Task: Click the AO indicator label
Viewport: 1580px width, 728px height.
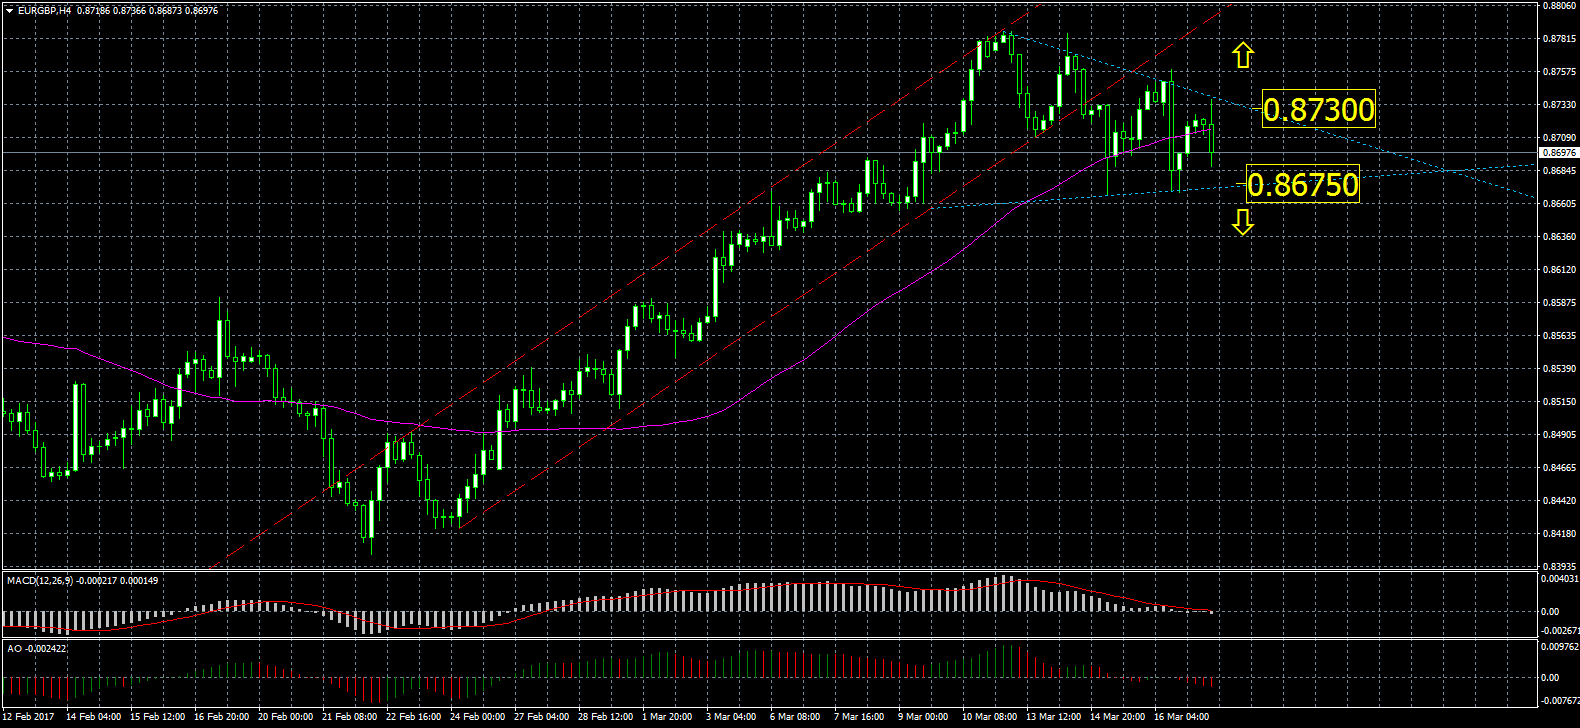Action: pyautogui.click(x=14, y=649)
